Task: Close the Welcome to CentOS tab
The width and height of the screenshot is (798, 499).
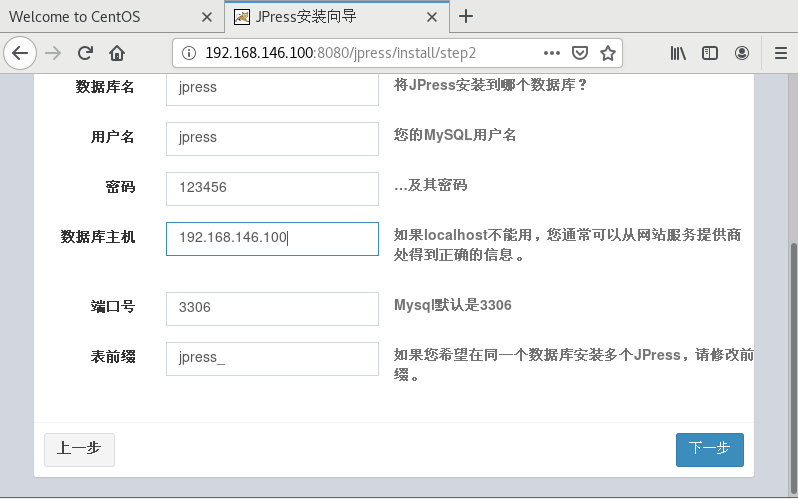Action: coord(207,17)
